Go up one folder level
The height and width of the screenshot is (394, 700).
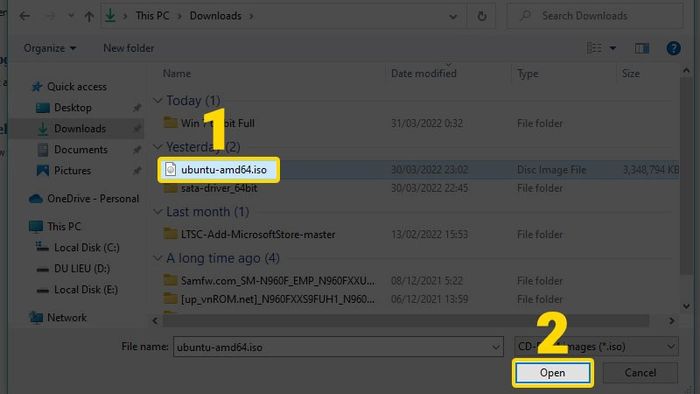click(x=89, y=17)
